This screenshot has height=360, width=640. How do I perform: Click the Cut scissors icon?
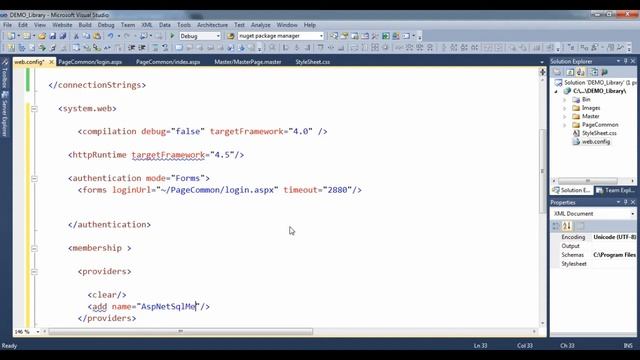[x=76, y=36]
